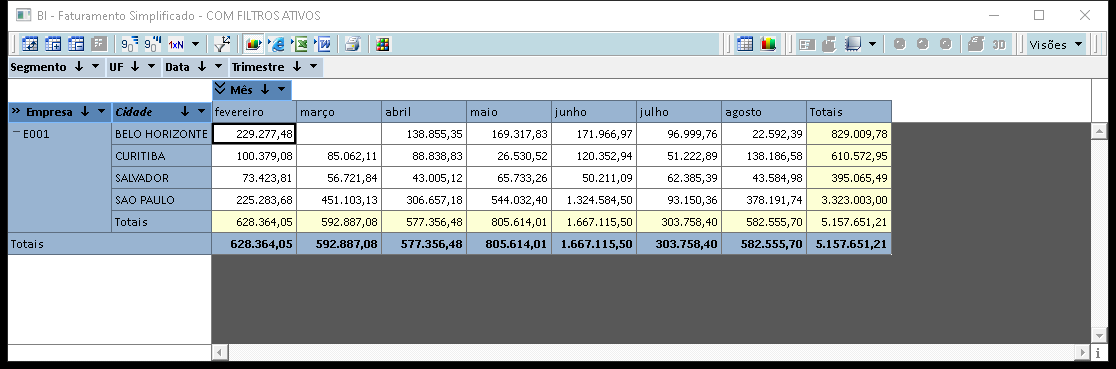
Task: Open the filter funnel tool
Action: click(x=222, y=44)
